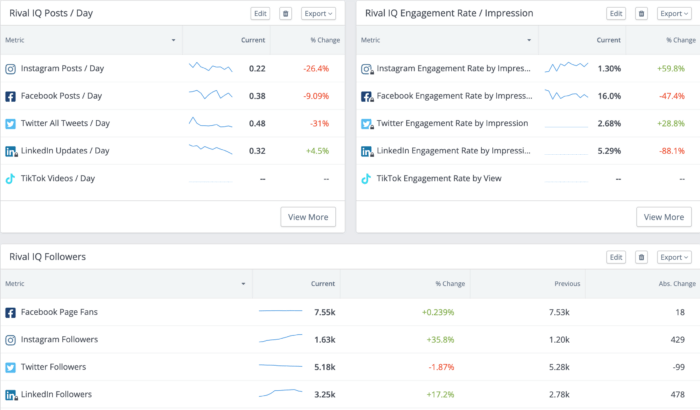Click Current column header in Engagement Rate table
Viewport: 700px width, 410px height.
[608, 40]
